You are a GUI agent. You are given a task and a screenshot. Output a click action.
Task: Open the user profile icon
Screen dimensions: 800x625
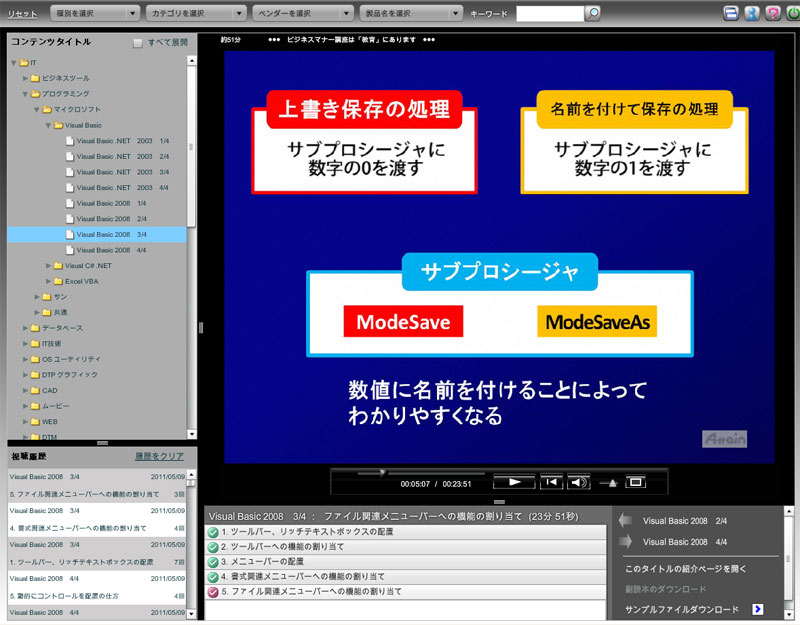[x=752, y=13]
